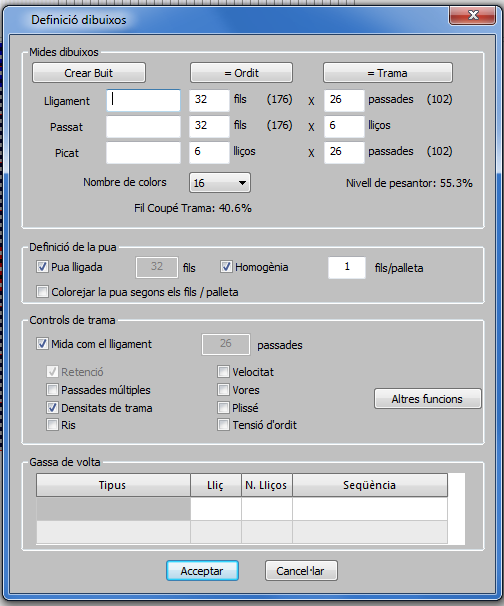Click the Crear Buit button
Image resolution: width=504 pixels, height=606 pixels.
pos(89,73)
